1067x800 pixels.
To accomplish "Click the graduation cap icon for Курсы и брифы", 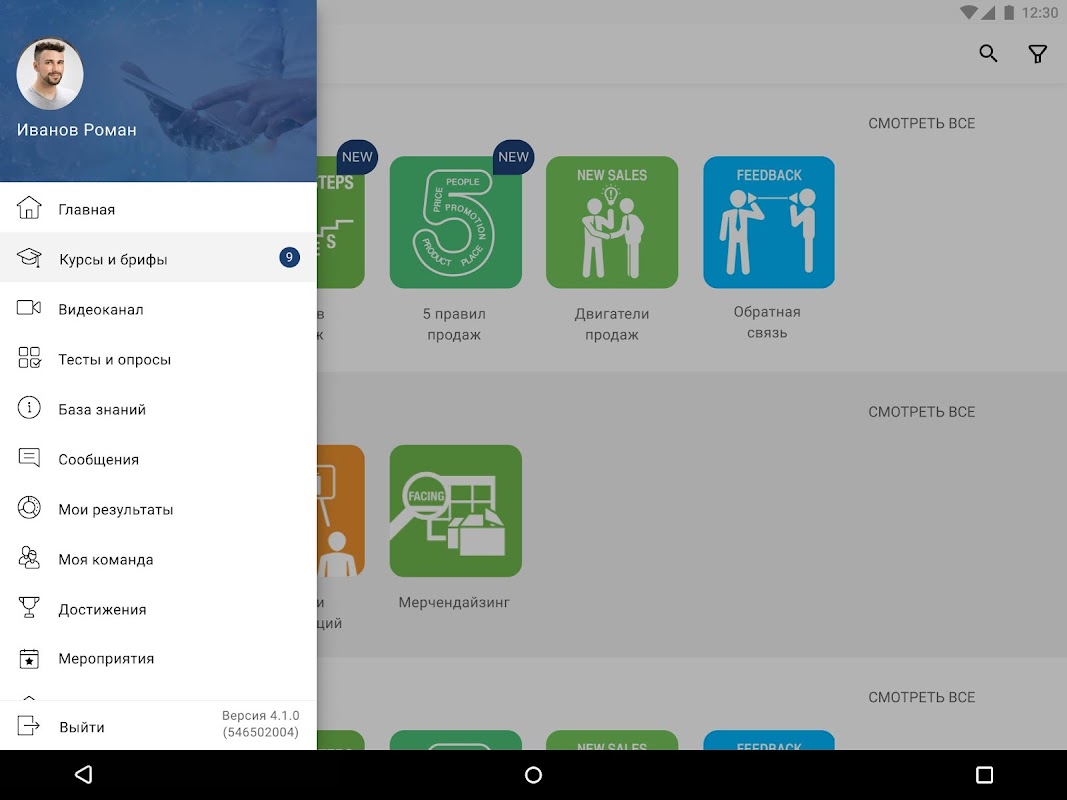I will pyautogui.click(x=29, y=258).
